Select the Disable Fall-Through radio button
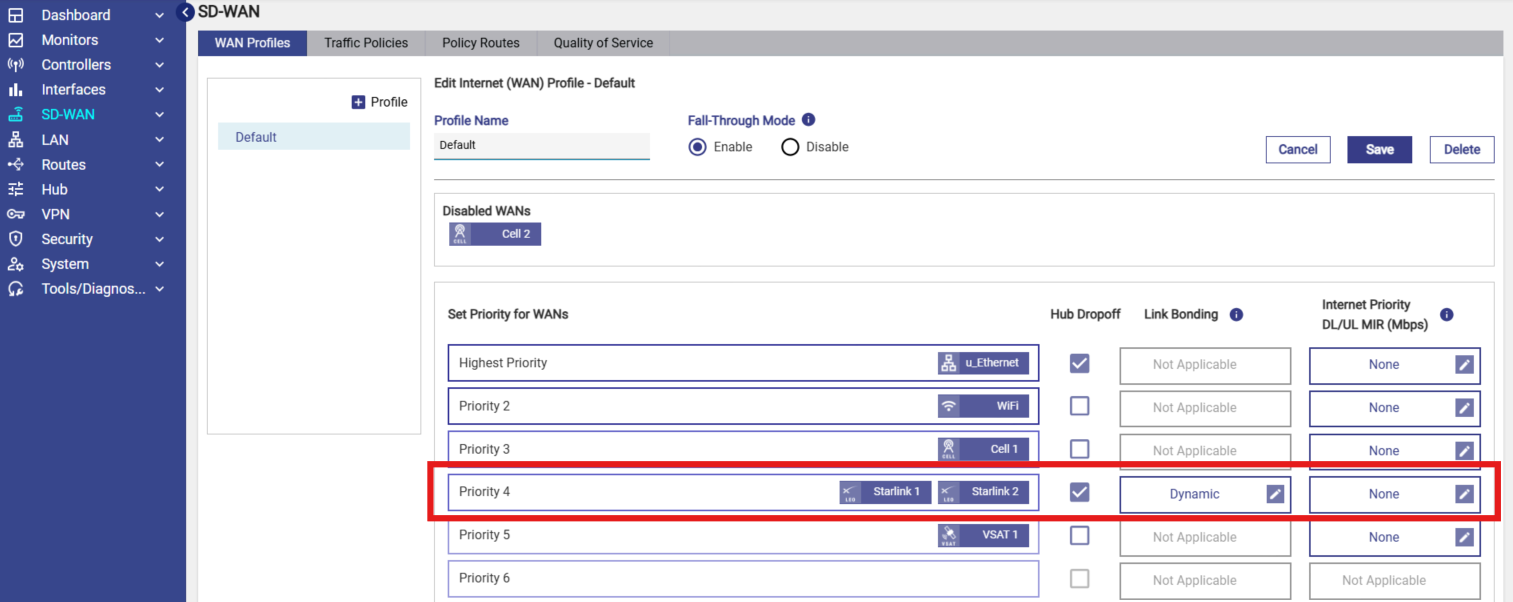The width and height of the screenshot is (1513, 602). tap(790, 147)
